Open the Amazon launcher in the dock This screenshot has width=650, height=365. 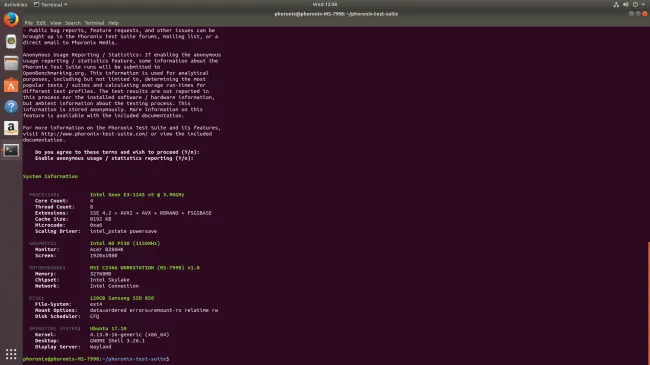click(11, 128)
